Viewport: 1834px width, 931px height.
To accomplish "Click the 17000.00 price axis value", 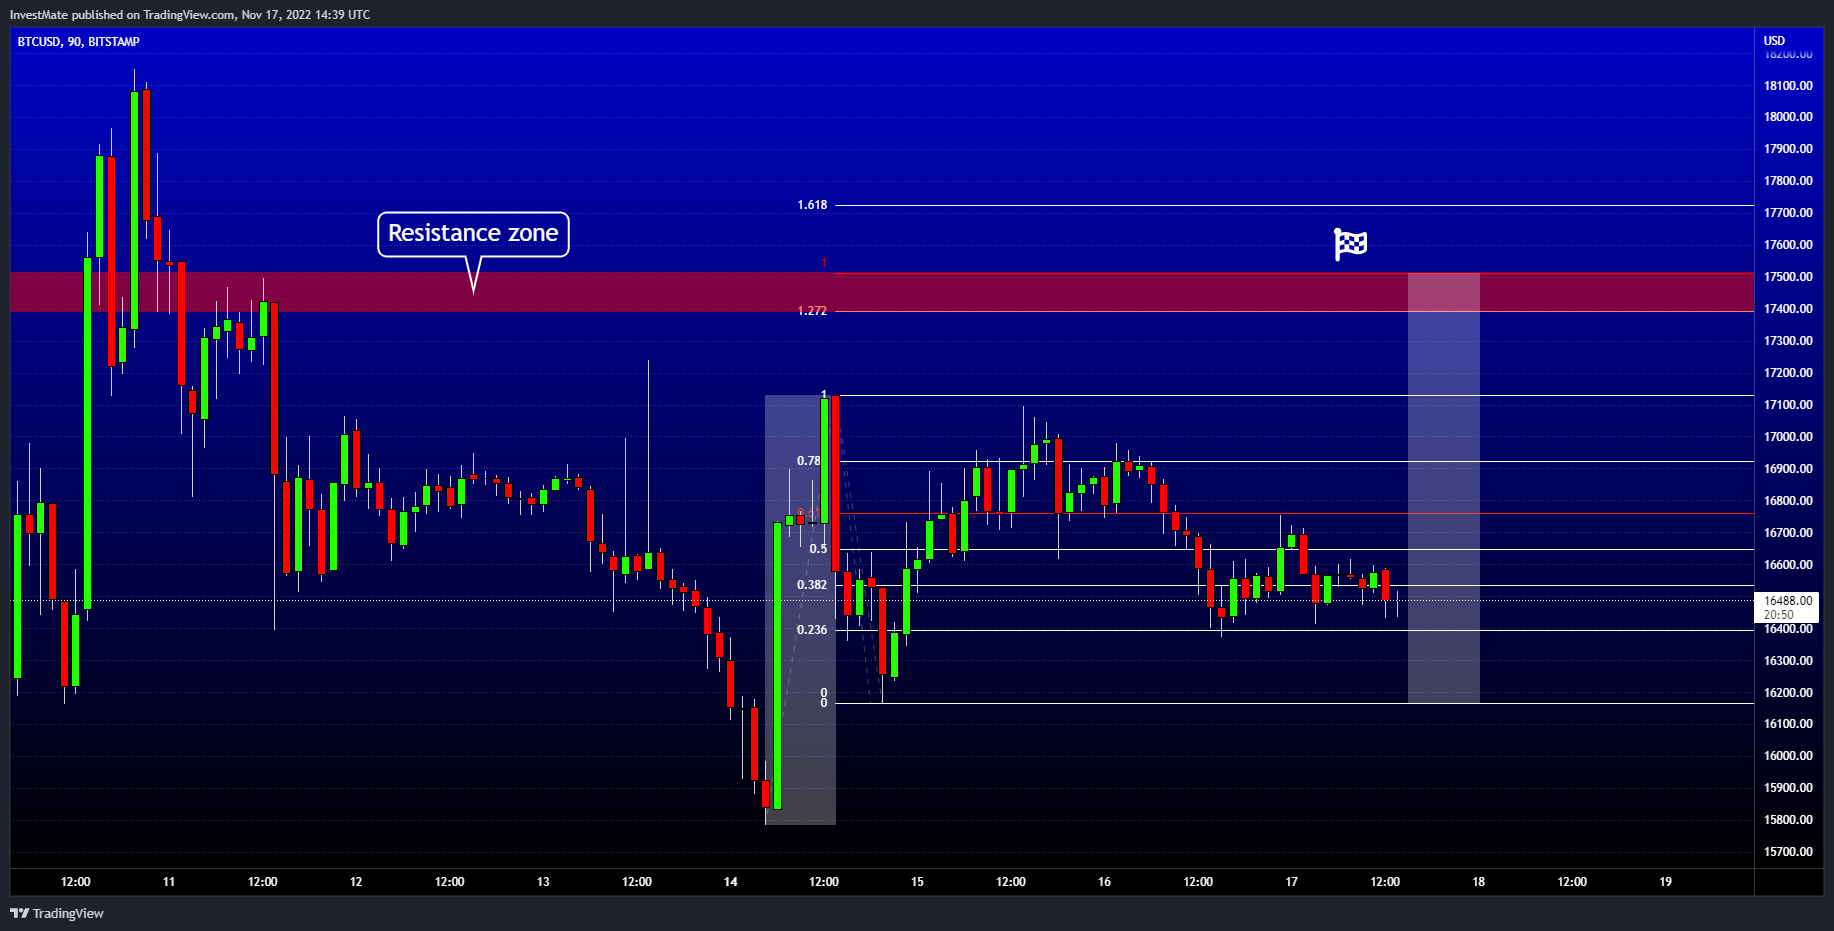I will click(1788, 437).
